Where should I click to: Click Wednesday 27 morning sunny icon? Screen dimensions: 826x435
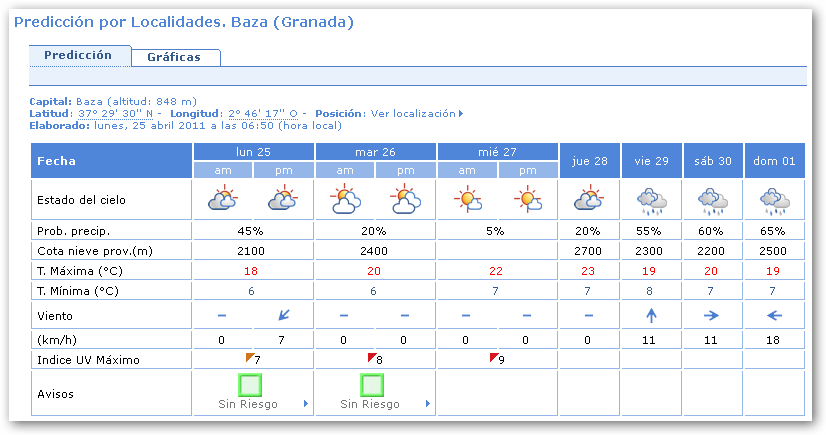pyautogui.click(x=467, y=200)
